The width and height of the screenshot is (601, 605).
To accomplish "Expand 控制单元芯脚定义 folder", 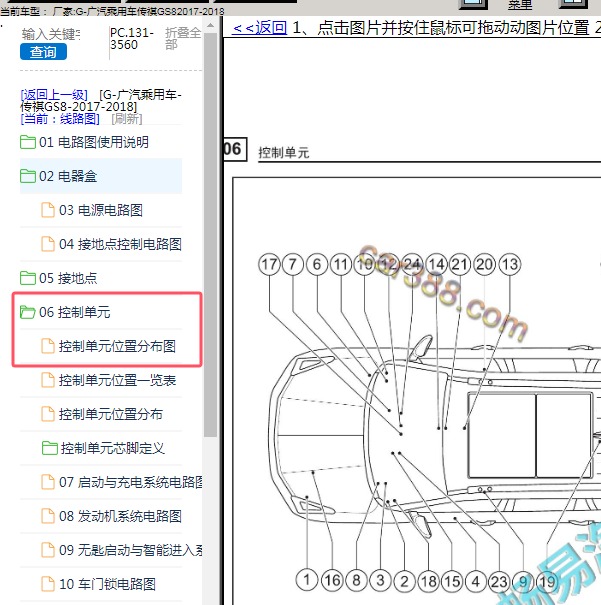I will pyautogui.click(x=113, y=448).
